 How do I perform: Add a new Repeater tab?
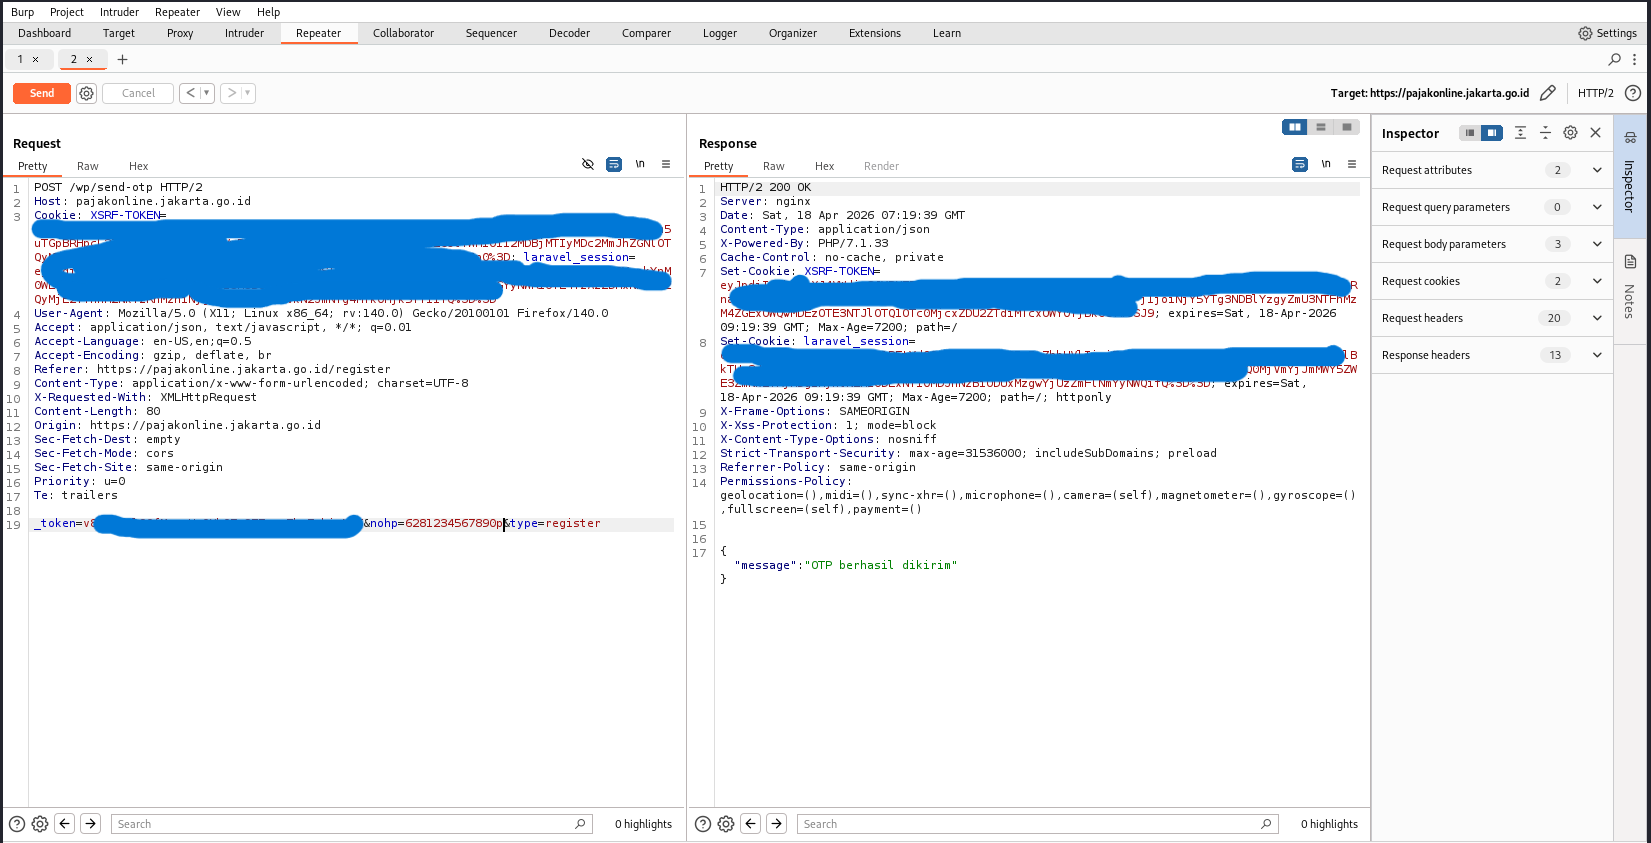(x=122, y=59)
